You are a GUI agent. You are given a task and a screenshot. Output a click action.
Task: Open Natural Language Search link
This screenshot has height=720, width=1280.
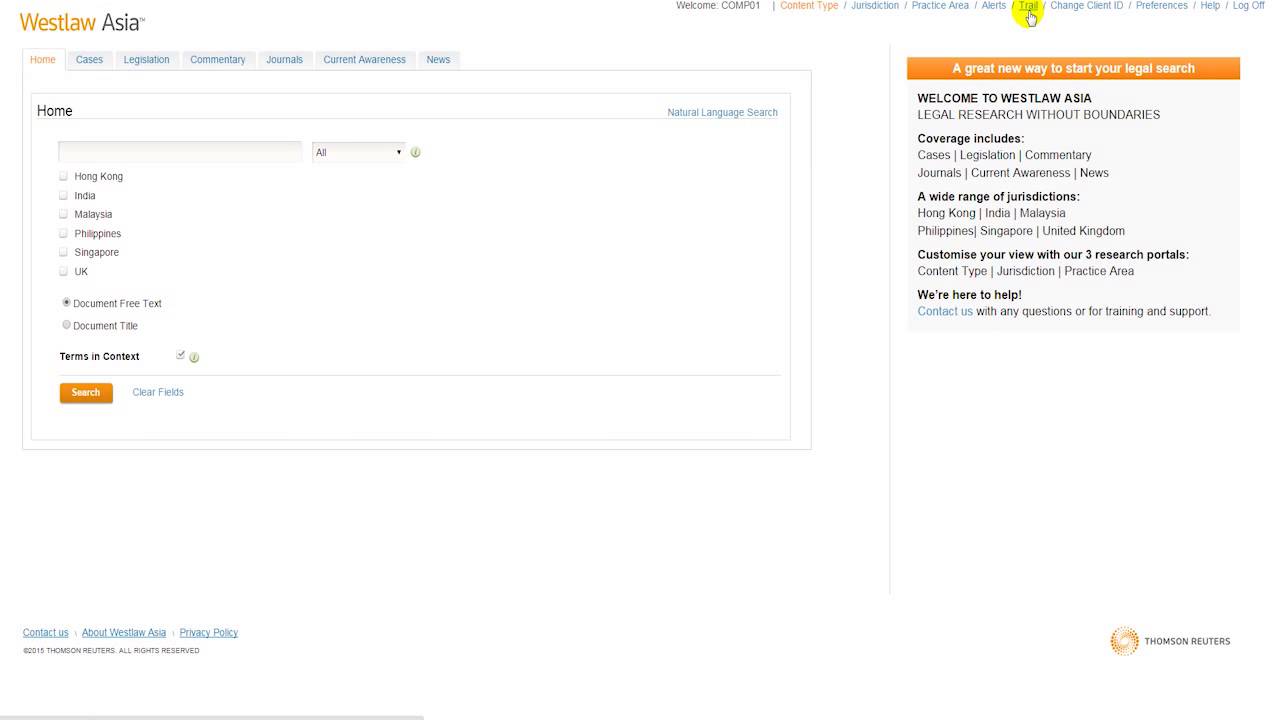(722, 113)
